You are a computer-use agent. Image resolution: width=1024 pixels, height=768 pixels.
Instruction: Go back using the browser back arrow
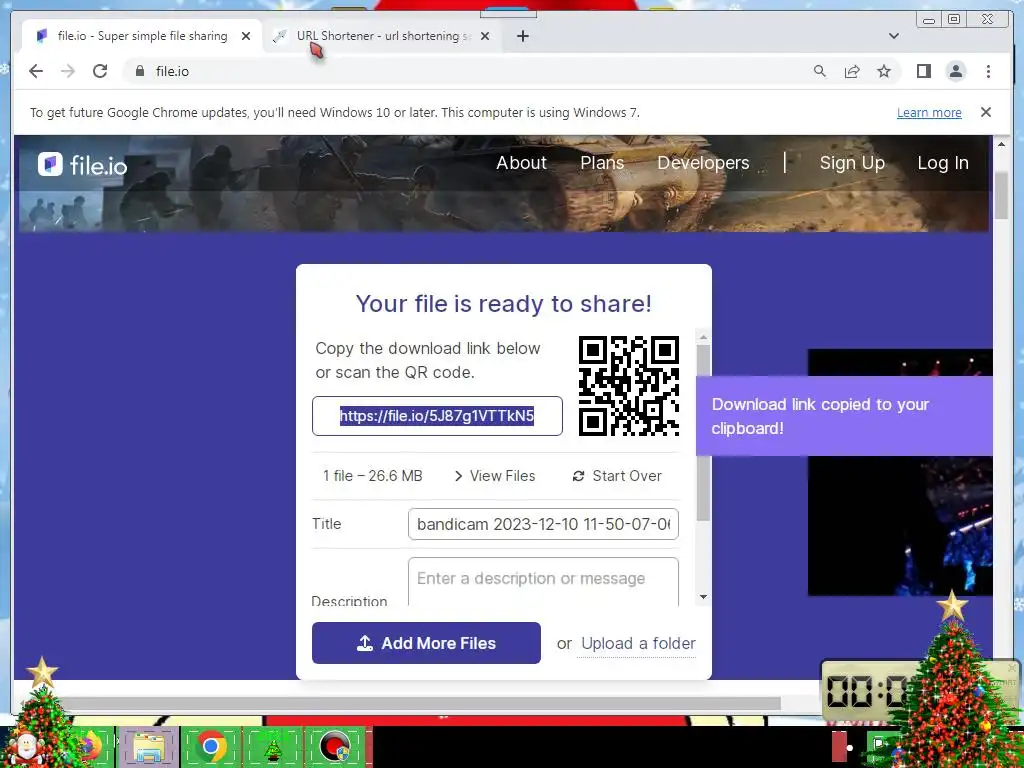tap(36, 71)
